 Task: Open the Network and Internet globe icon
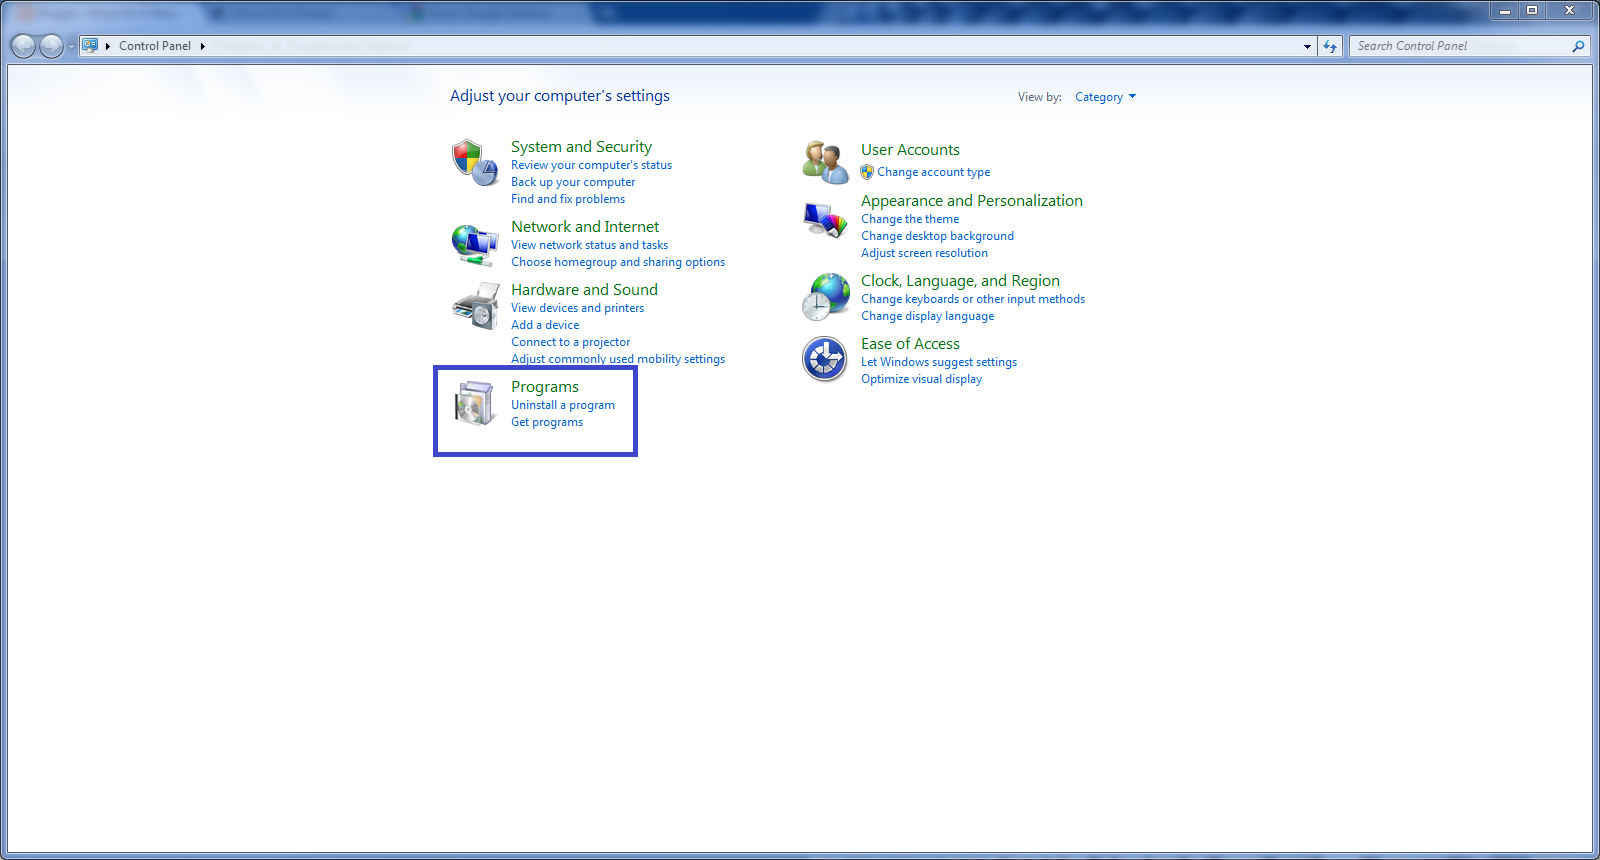click(475, 244)
